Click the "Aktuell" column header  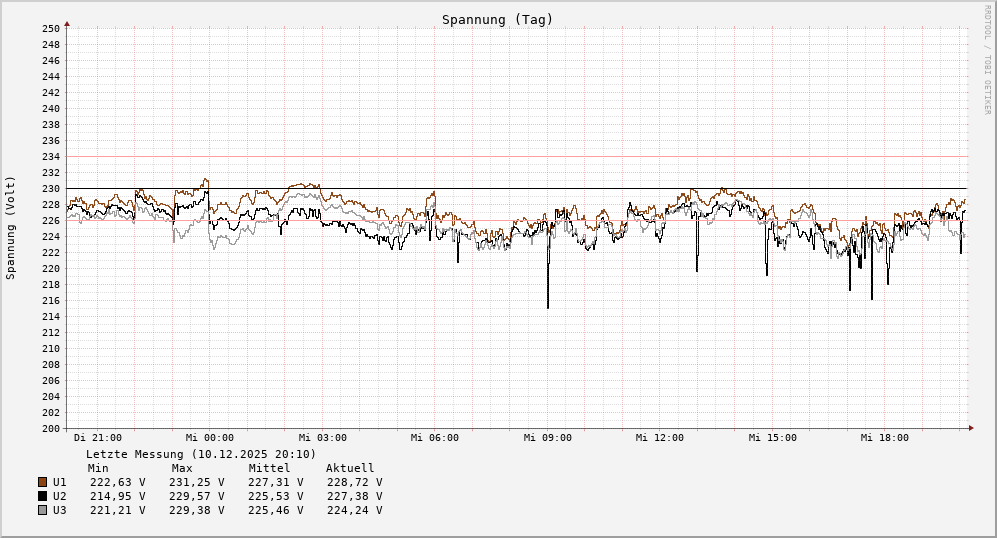[350, 468]
